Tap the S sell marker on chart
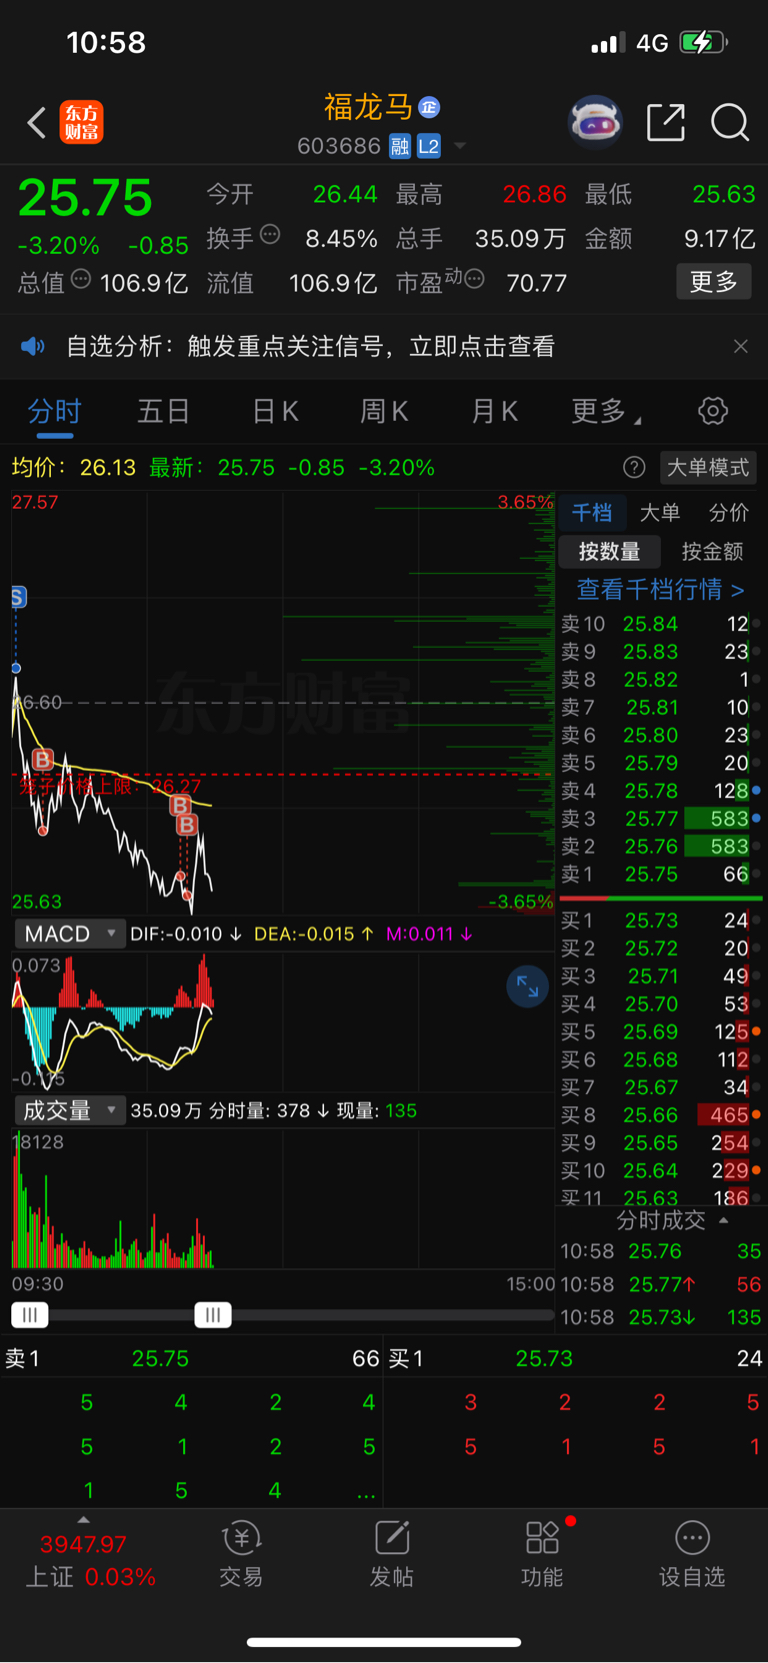This screenshot has width=768, height=1663. (17, 597)
